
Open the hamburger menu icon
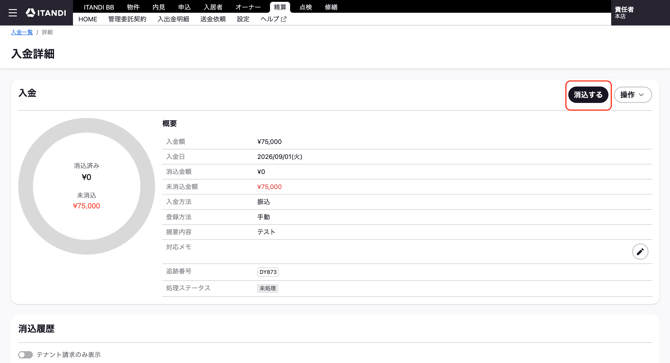13,13
